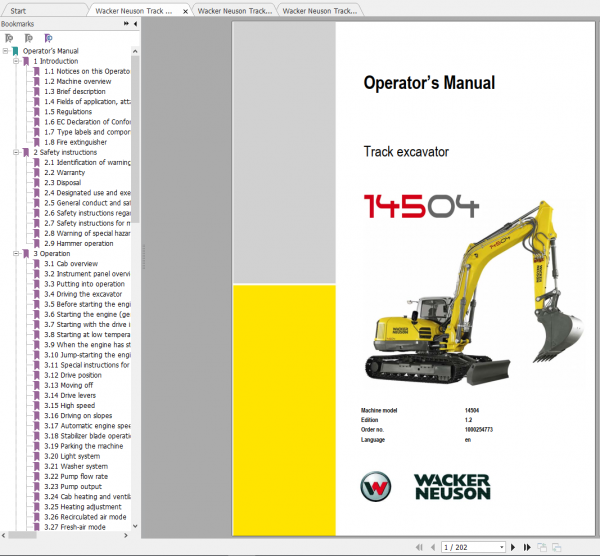The height and width of the screenshot is (556, 600).
Task: Open bookmark 2.4 Designated use
Action: (x=87, y=193)
